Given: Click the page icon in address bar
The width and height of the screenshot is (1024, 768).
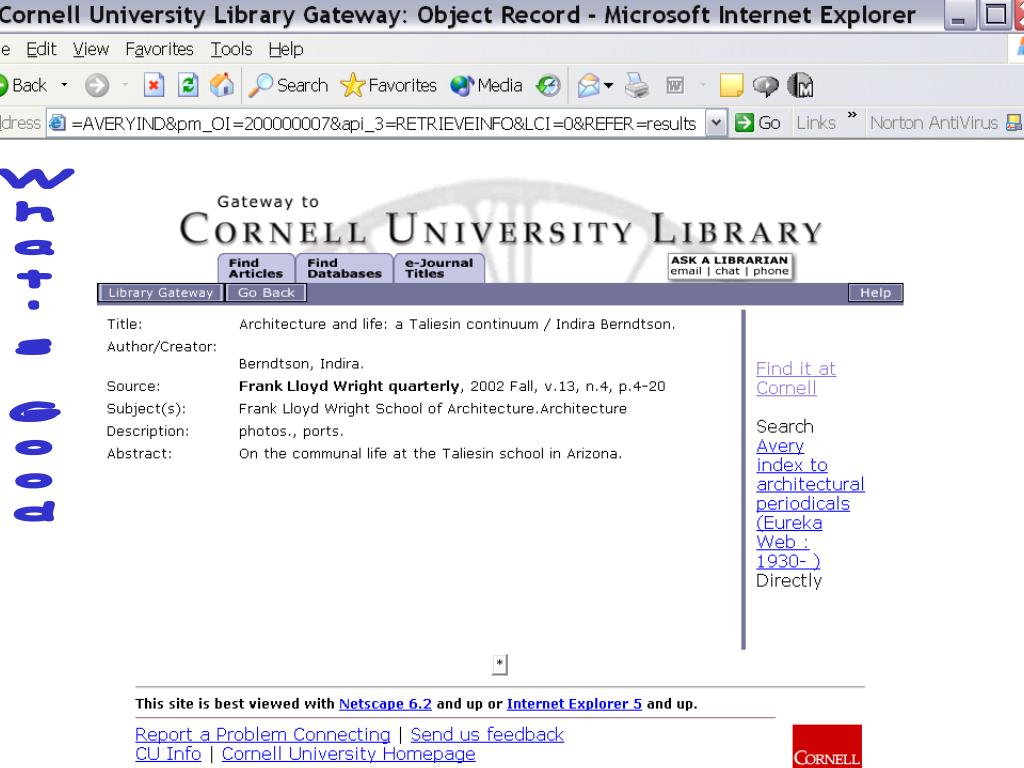Looking at the screenshot, I should pos(57,123).
